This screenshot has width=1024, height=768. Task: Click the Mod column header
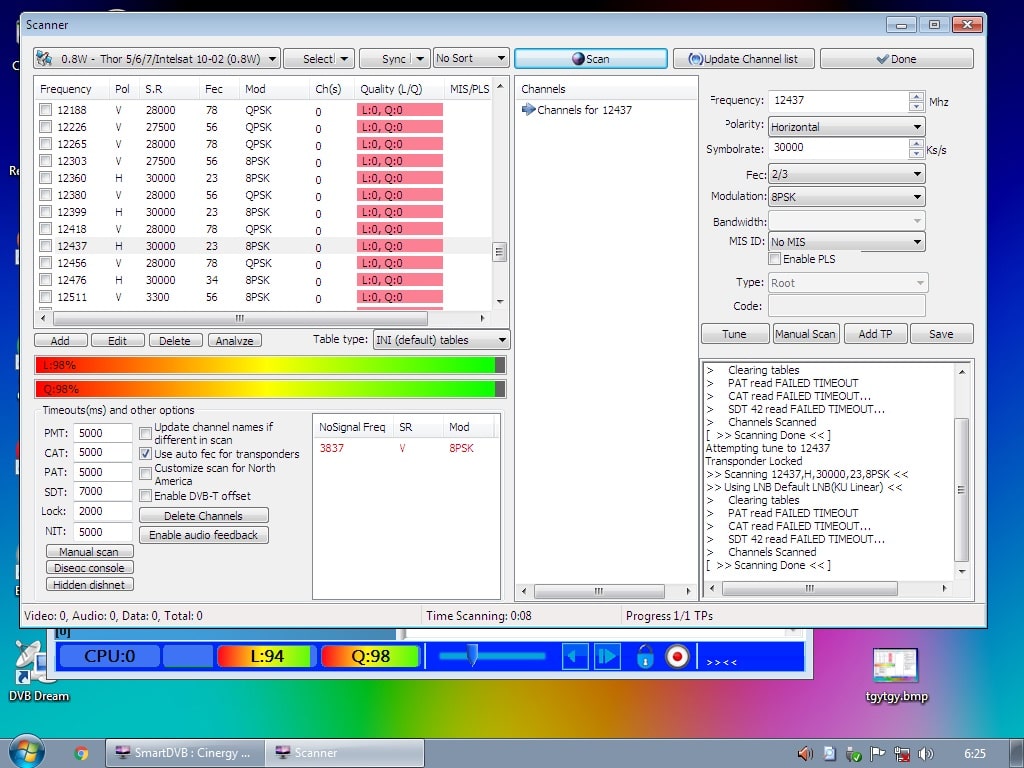pyautogui.click(x=274, y=89)
